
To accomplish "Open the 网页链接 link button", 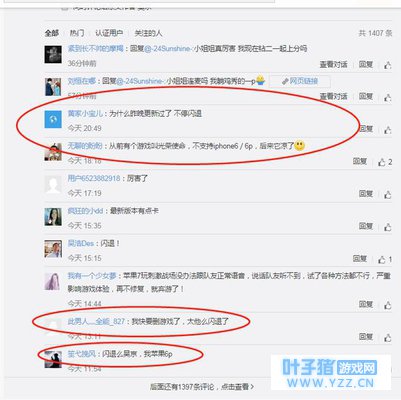I will point(300,81).
